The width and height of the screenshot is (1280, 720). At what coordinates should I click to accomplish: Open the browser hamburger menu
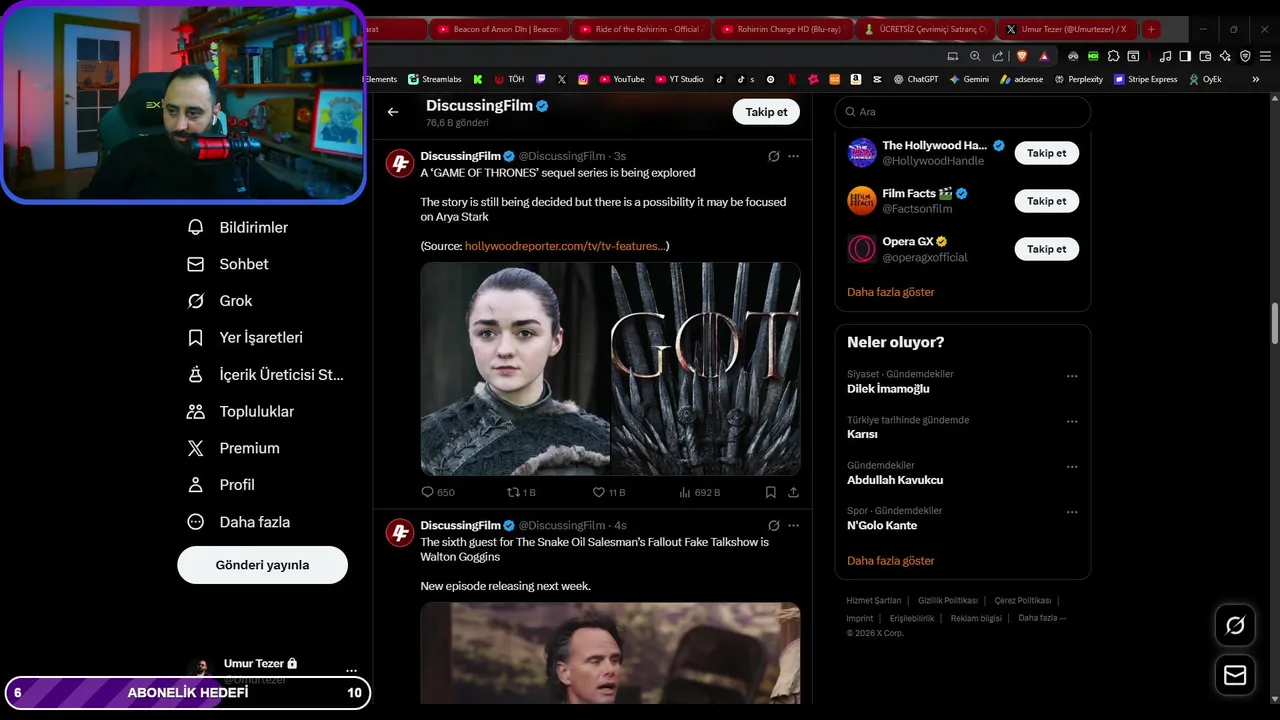coord(1266,56)
